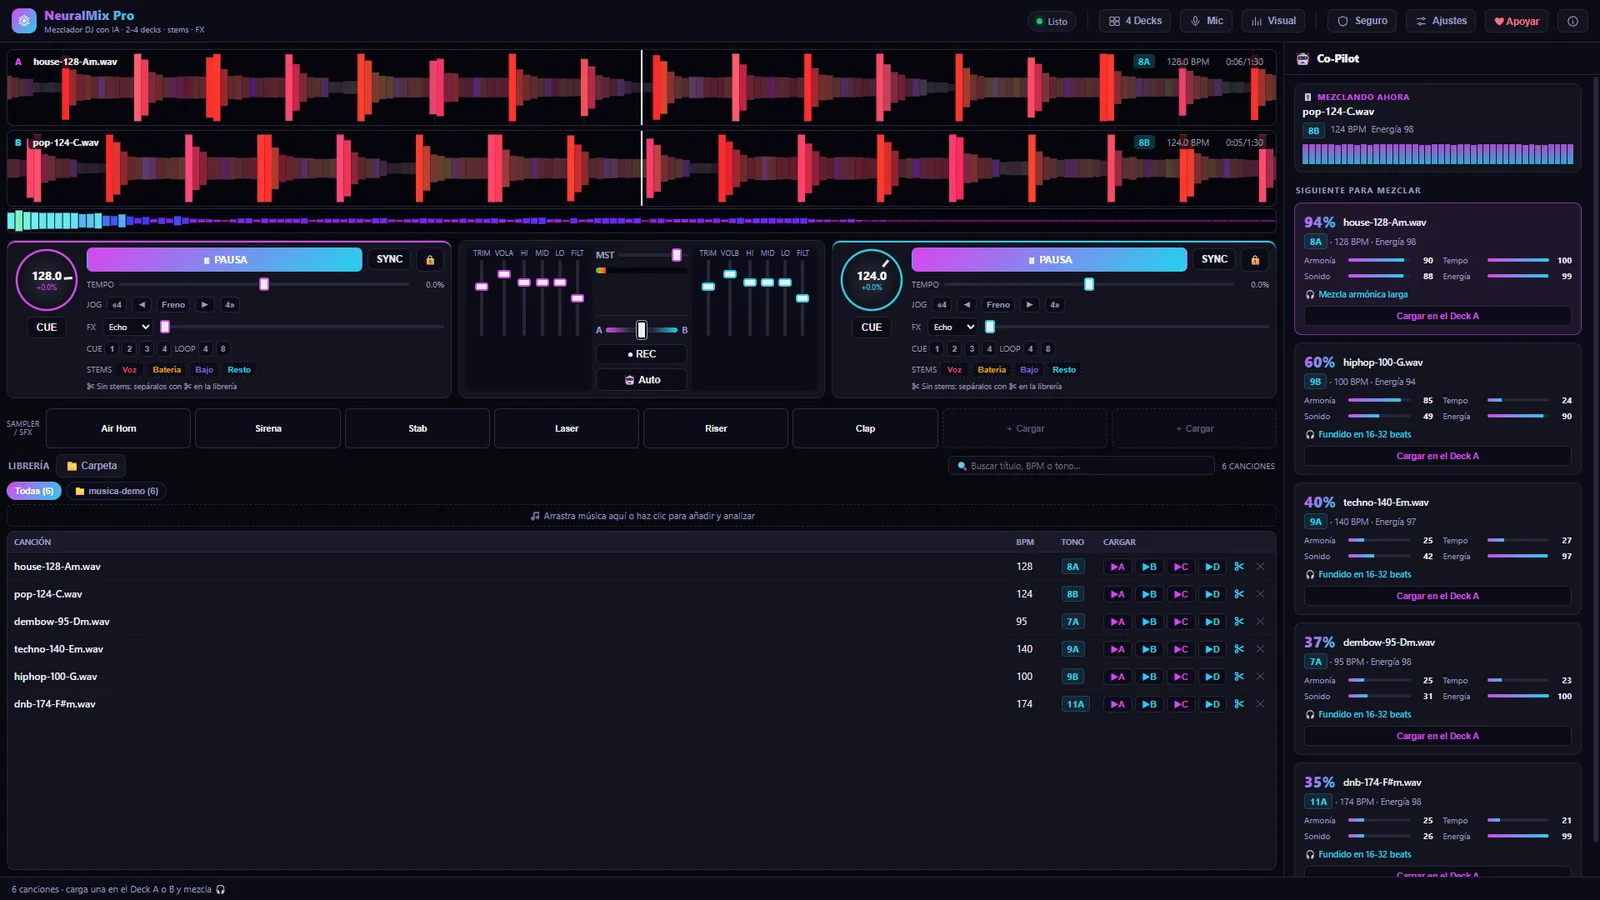The height and width of the screenshot is (900, 1600).
Task: Toggle SYNC on Deck B
Action: [x=1215, y=260]
